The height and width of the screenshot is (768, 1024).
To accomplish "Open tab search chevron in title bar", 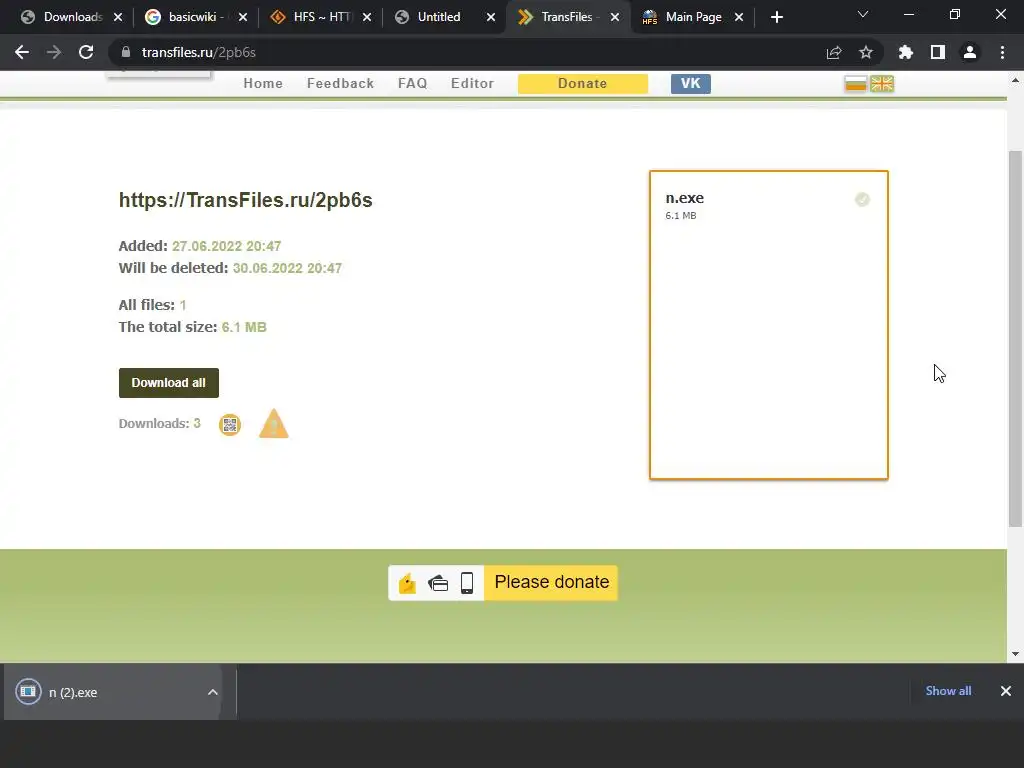I will 863,14.
